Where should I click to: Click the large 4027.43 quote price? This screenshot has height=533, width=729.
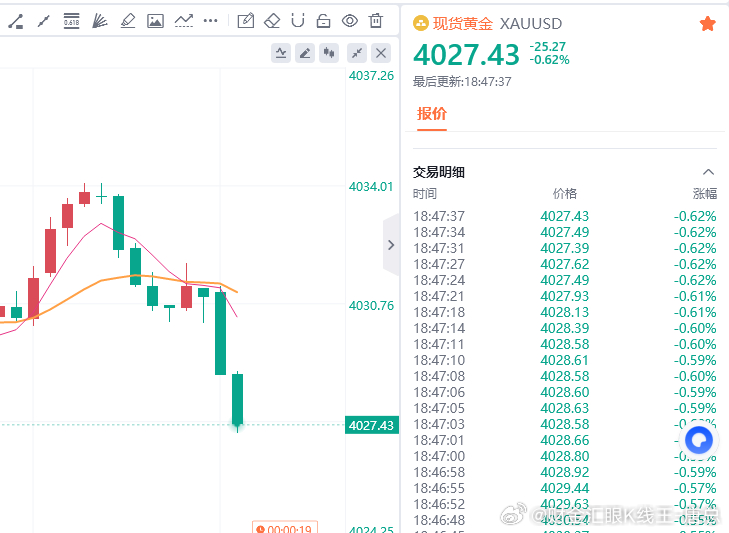tap(466, 55)
